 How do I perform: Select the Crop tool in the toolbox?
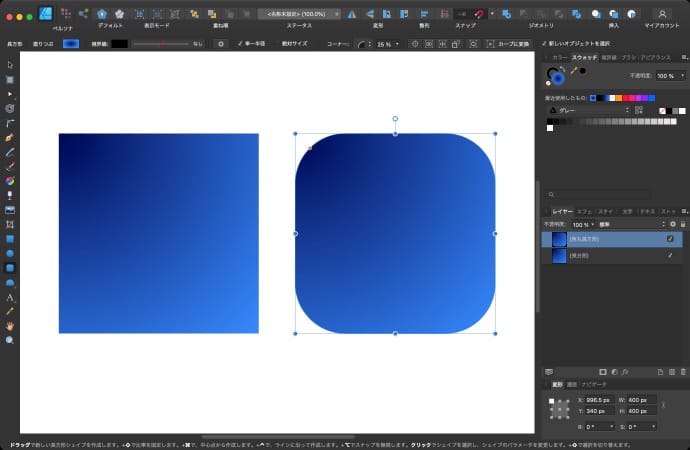point(10,224)
